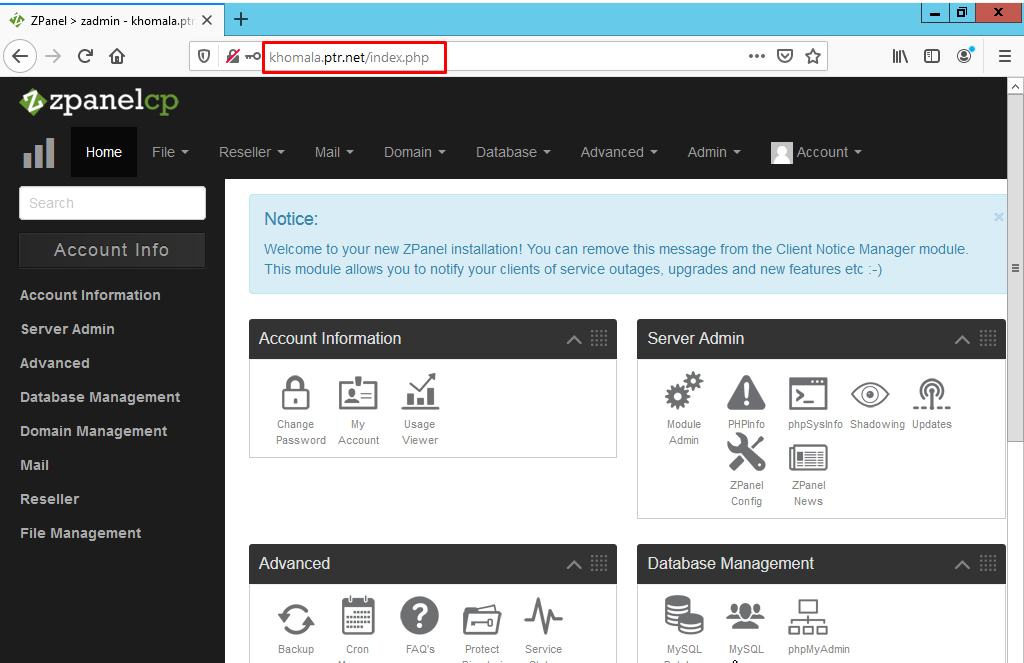The height and width of the screenshot is (663, 1024).
Task: Go to Advanced in sidebar
Action: [55, 363]
